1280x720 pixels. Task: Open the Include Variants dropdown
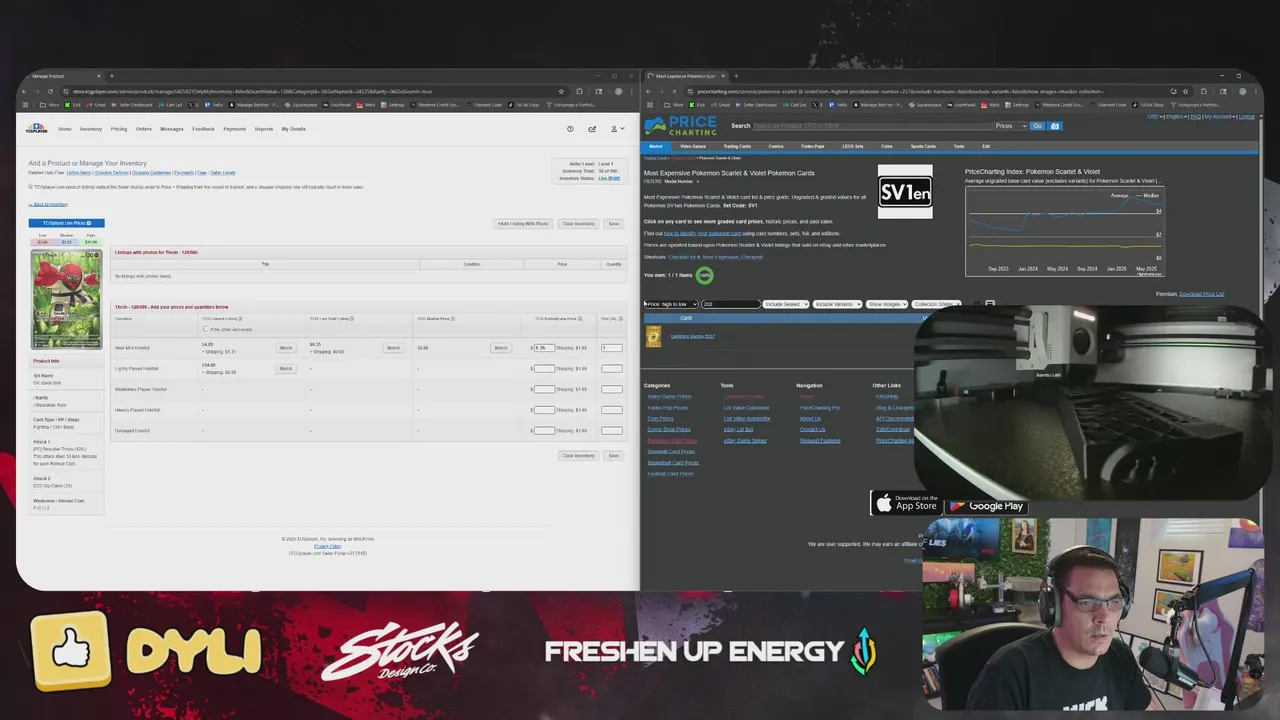coord(837,304)
